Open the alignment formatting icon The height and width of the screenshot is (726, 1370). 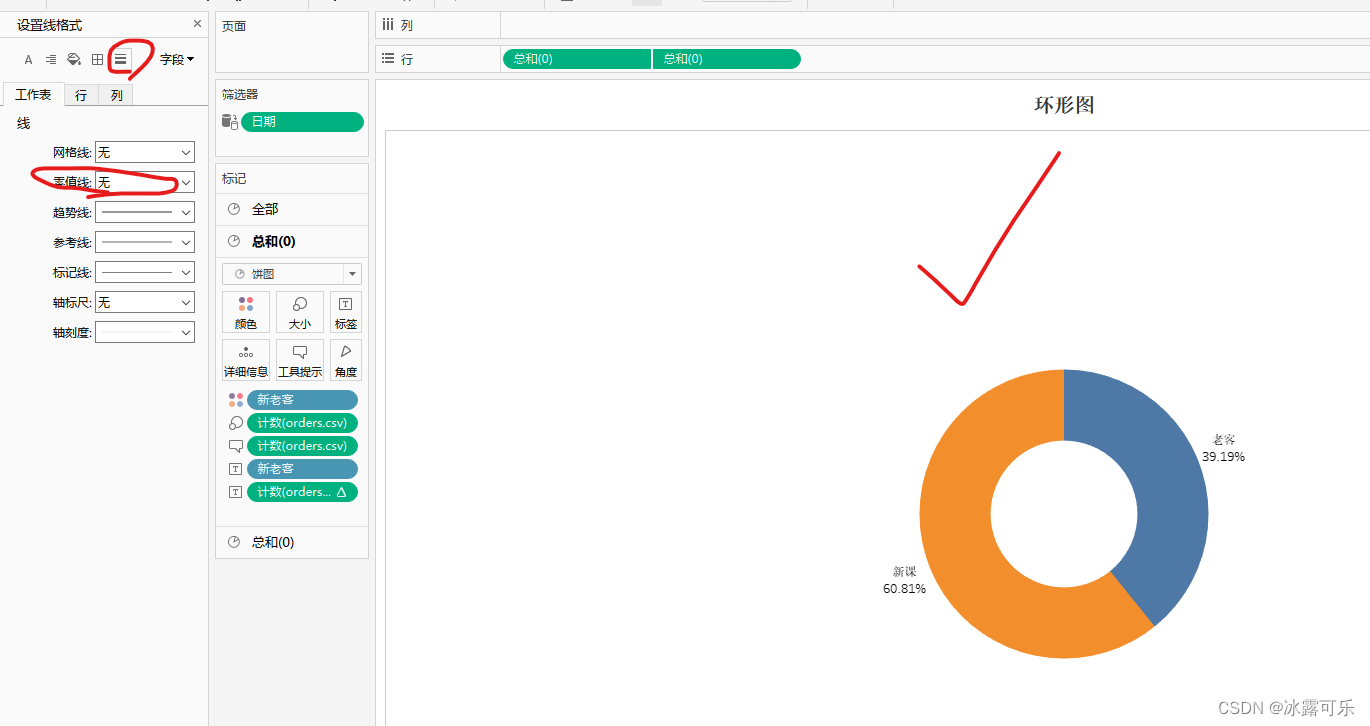(x=51, y=60)
